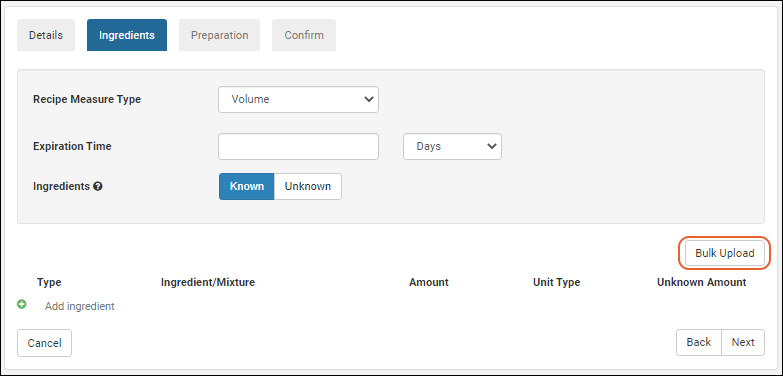Click the Amount column header
Screen dimensions: 783x376
(x=429, y=283)
